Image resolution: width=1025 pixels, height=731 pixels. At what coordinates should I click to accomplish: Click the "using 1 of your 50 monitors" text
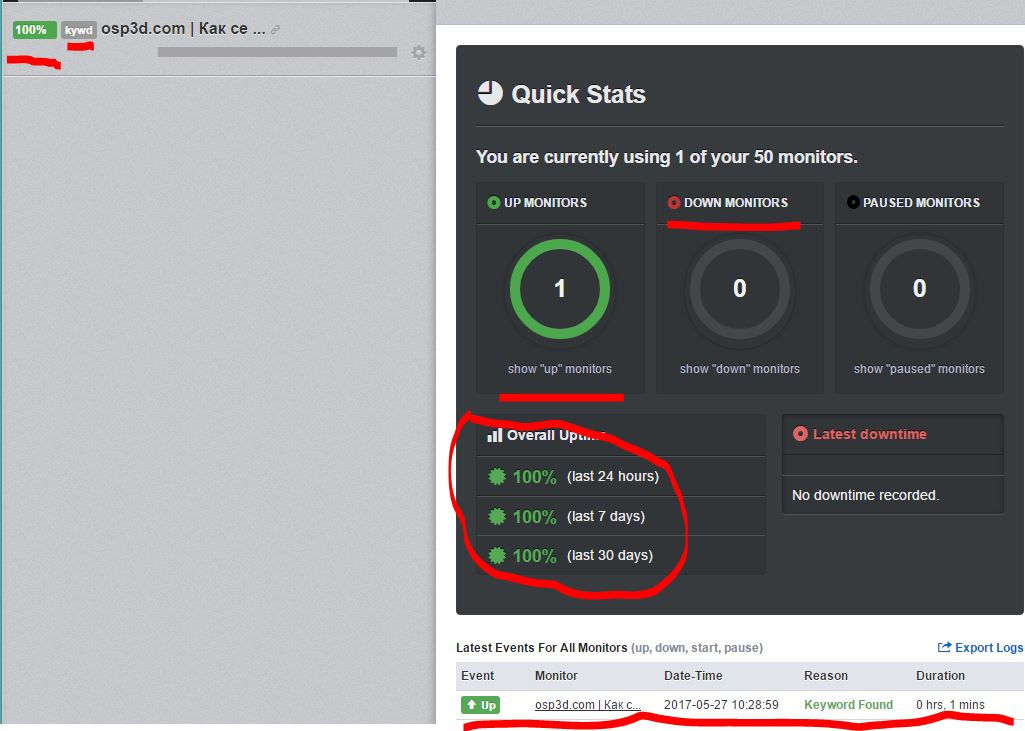744,157
